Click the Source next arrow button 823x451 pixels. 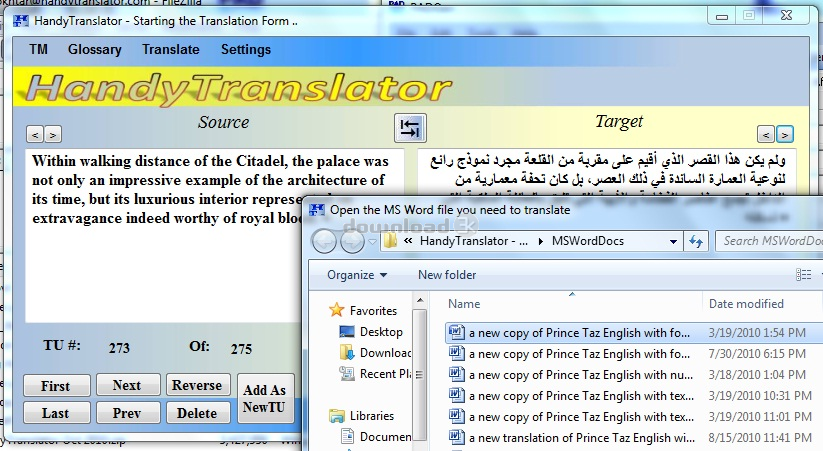pyautogui.click(x=52, y=135)
